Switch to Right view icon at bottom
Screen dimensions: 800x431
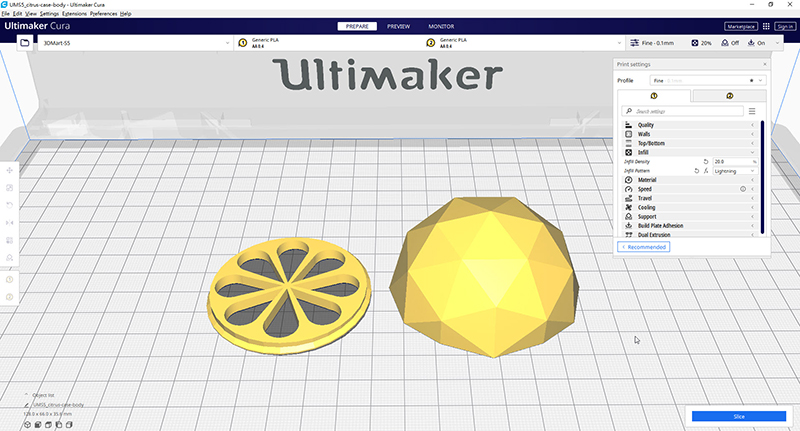(x=69, y=424)
